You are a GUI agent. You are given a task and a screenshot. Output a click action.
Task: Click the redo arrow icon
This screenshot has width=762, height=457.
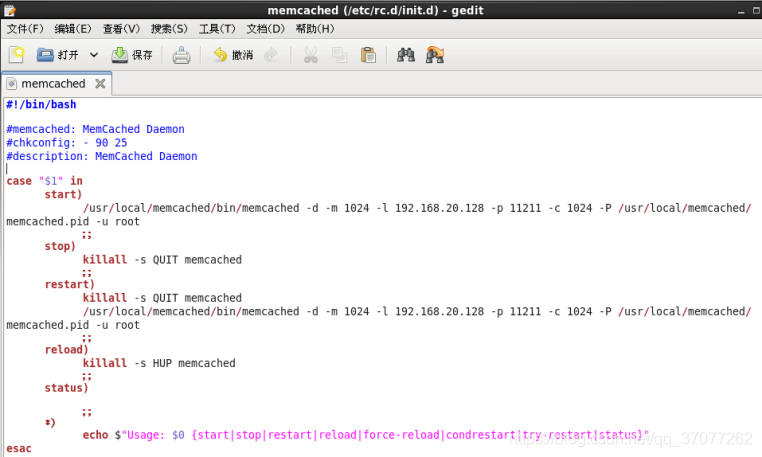click(x=271, y=55)
